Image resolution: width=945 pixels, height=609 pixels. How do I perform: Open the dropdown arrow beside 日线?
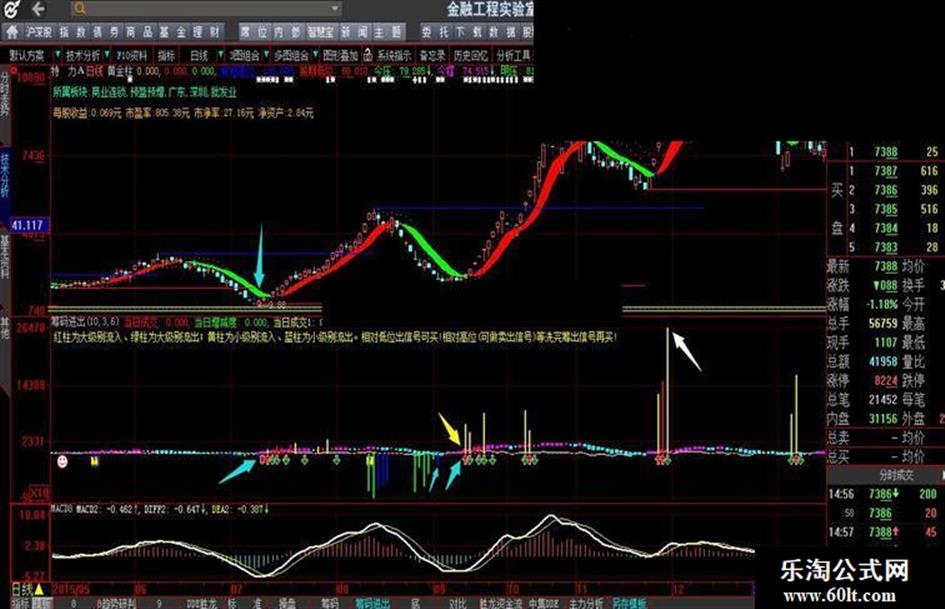(x=219, y=55)
